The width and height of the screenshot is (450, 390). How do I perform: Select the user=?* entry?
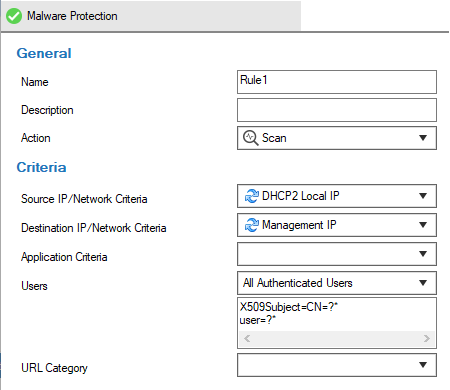(x=258, y=320)
